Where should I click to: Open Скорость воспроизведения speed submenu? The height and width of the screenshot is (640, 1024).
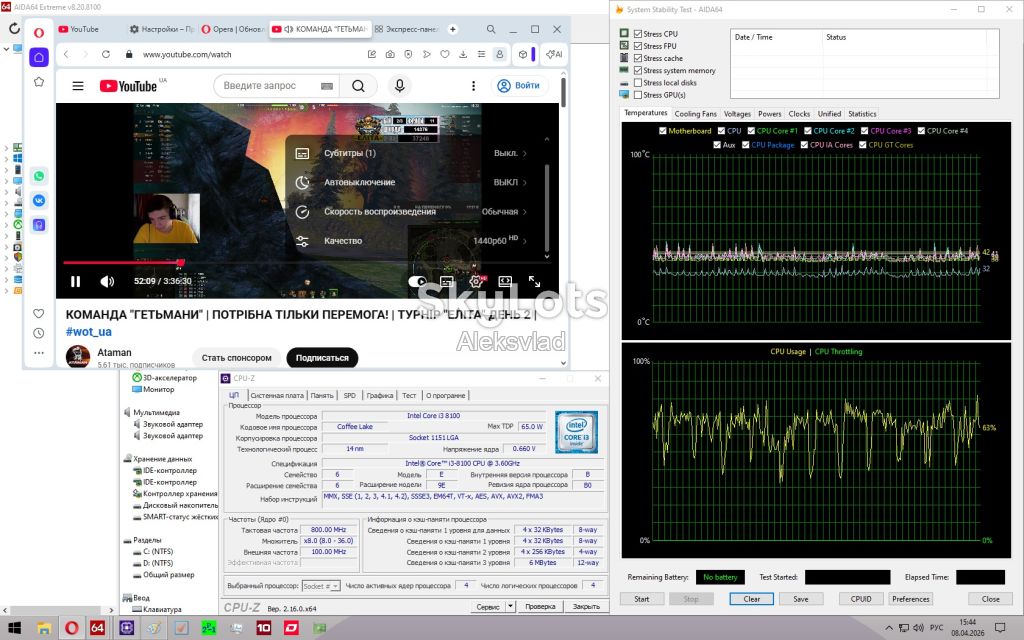click(411, 212)
